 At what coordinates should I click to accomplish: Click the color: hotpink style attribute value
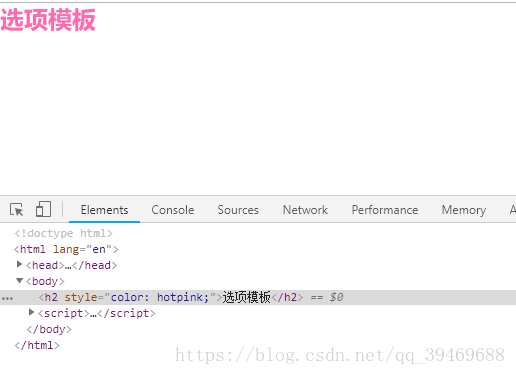coord(160,297)
